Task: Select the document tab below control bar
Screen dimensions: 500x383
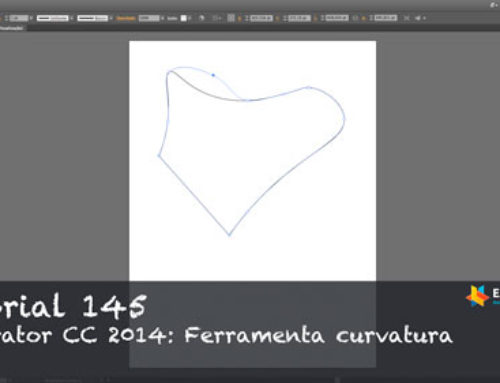Action: click(x=12, y=28)
